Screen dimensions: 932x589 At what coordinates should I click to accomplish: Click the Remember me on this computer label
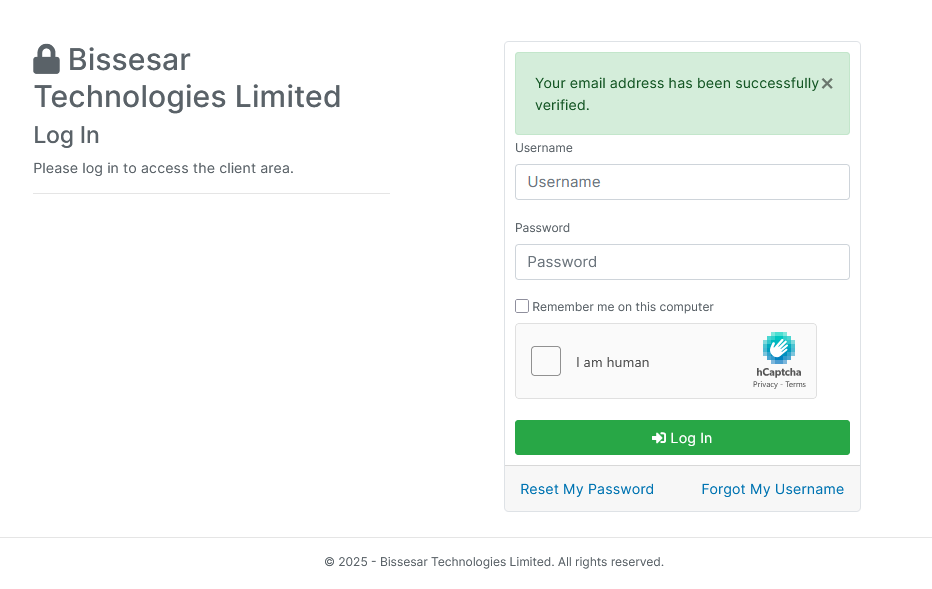(x=622, y=307)
